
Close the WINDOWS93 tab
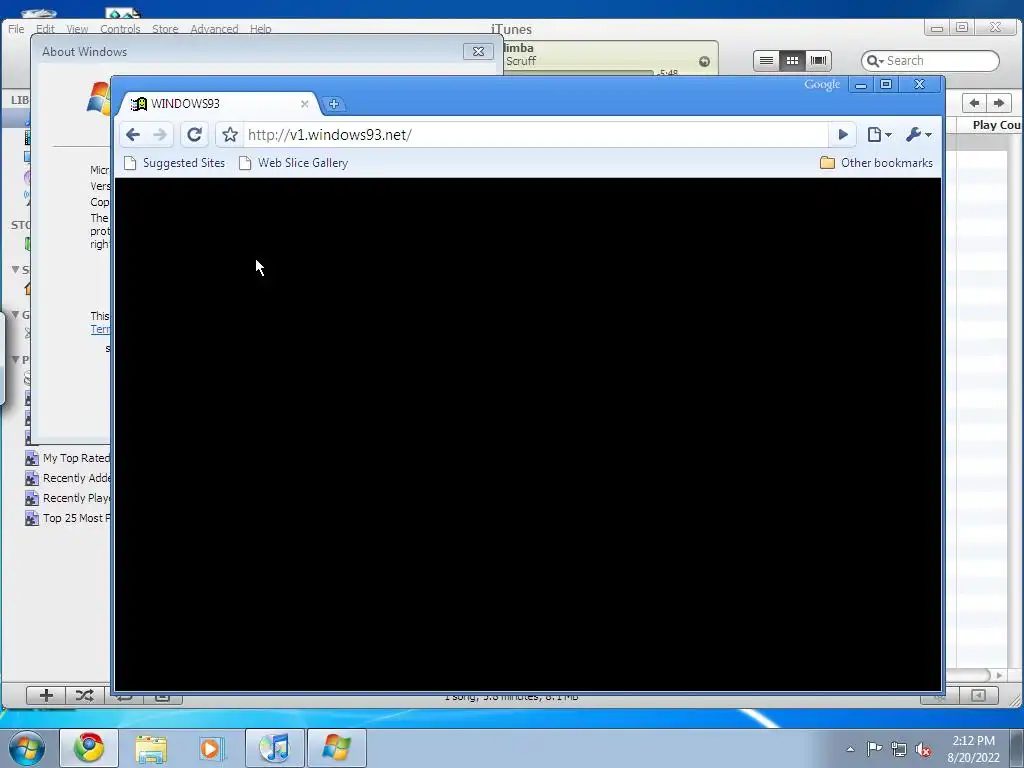[x=304, y=104]
